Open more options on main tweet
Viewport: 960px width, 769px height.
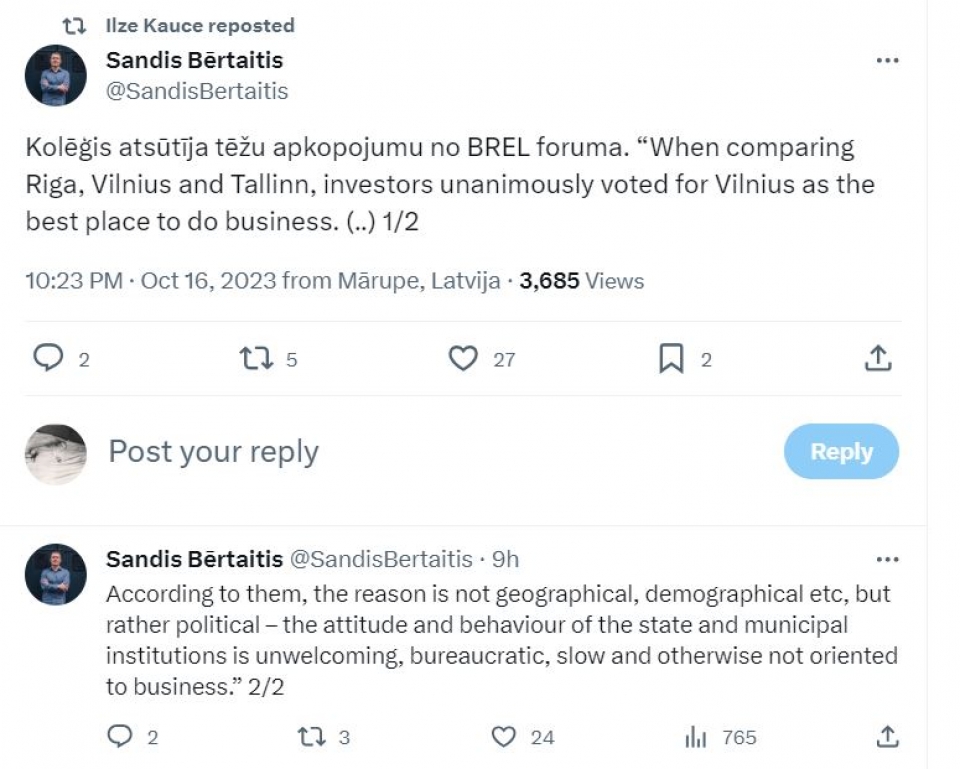tap(887, 60)
